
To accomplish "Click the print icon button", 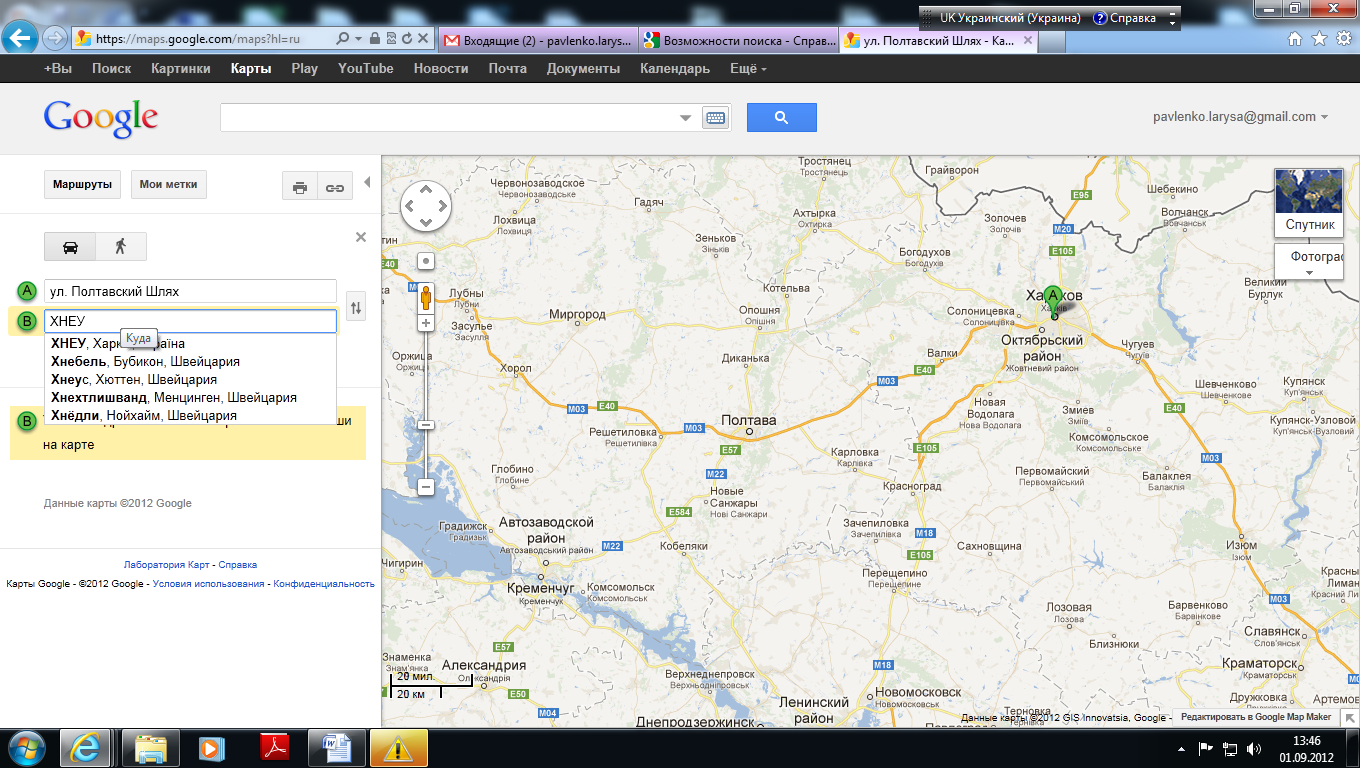I will coord(300,187).
